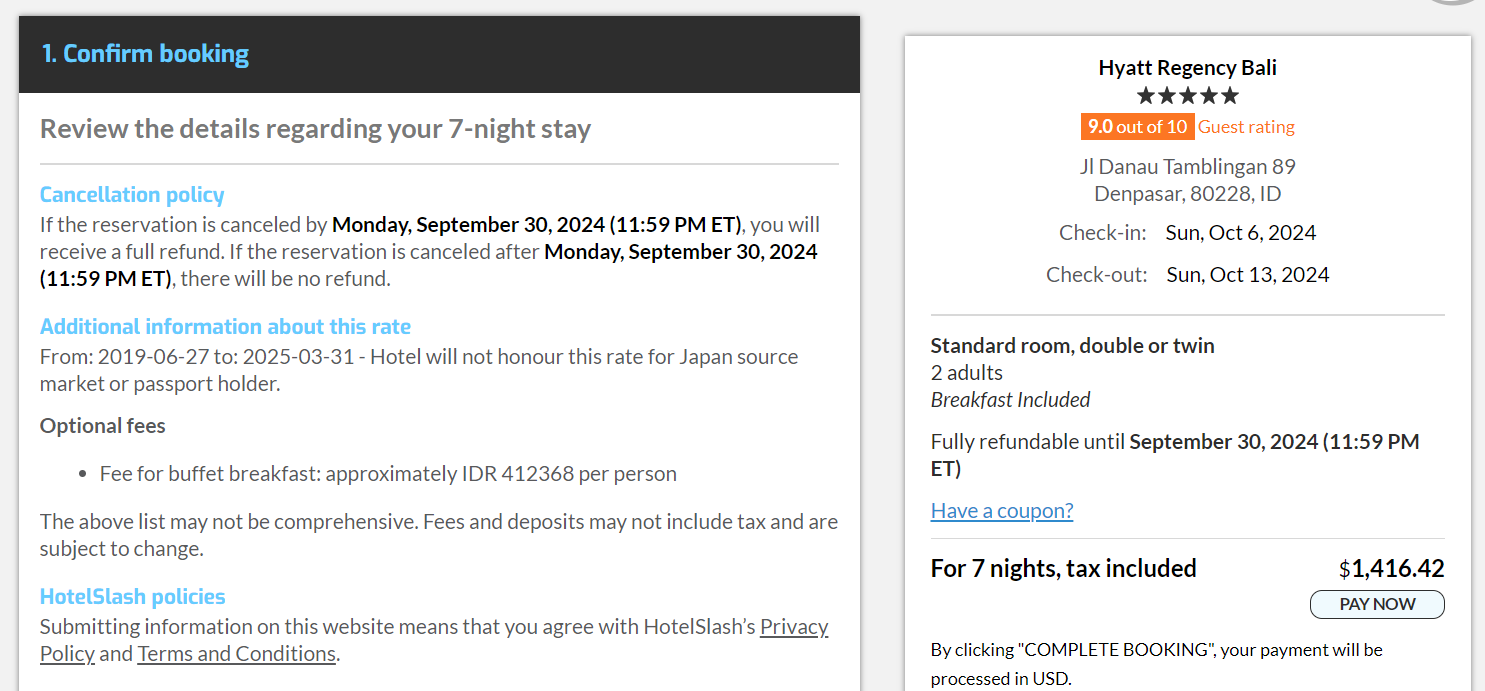Click the fifth star of the hotel rating

pos(1231,95)
